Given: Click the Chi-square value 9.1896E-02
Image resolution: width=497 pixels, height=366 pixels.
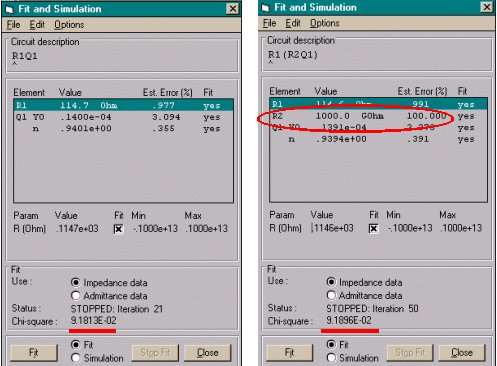Looking at the screenshot, I should tap(349, 320).
